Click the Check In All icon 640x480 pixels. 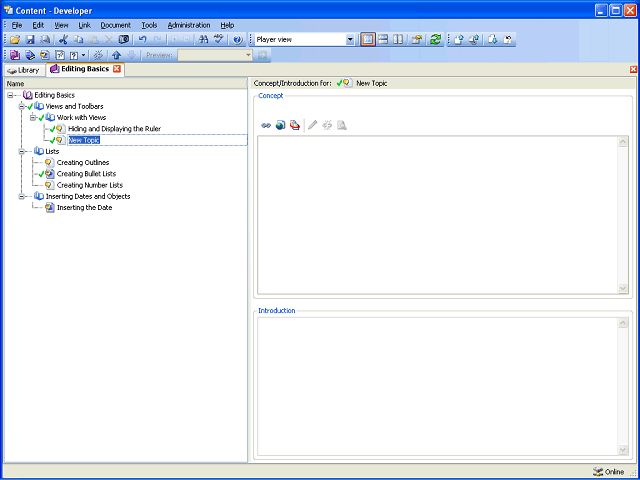coord(474,40)
